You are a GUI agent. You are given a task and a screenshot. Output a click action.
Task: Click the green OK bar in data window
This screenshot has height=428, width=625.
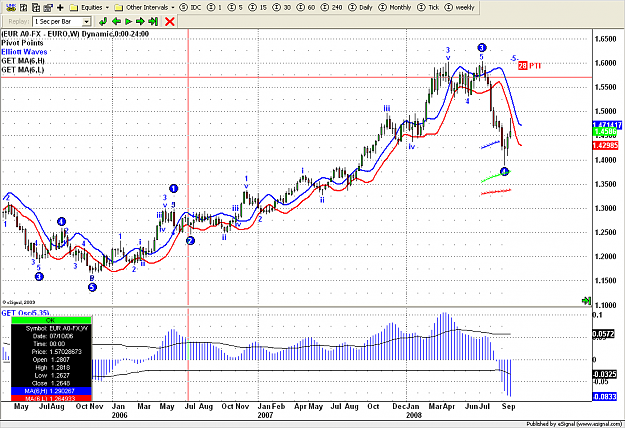(51, 320)
